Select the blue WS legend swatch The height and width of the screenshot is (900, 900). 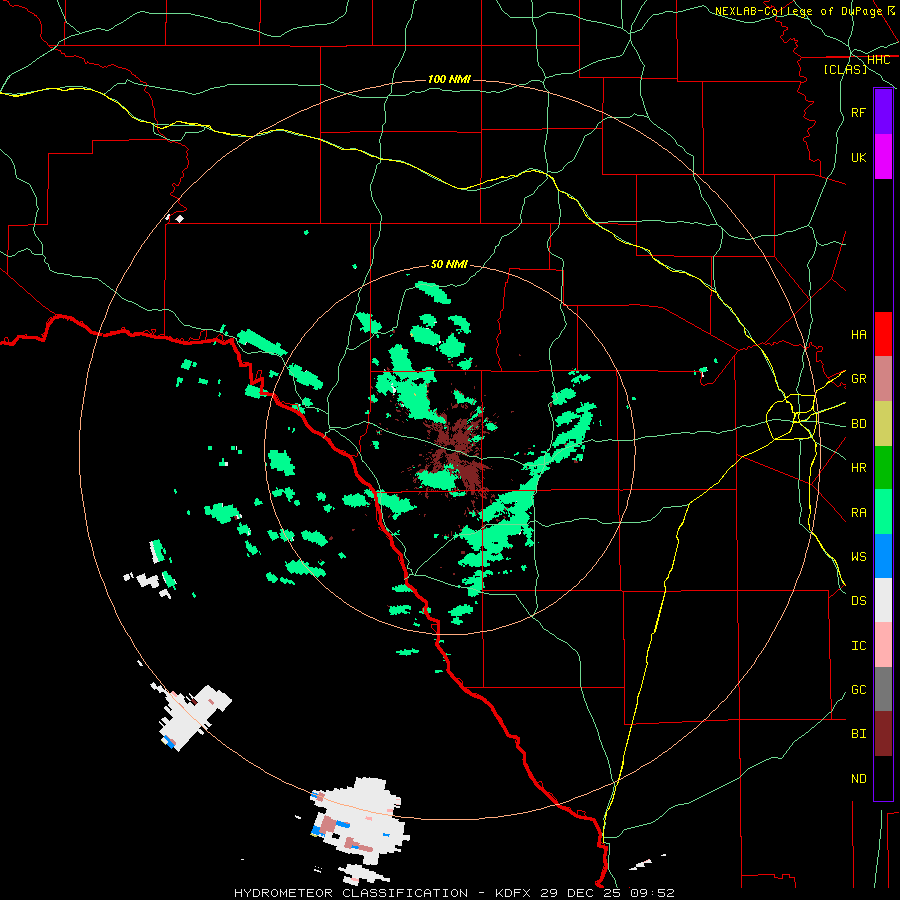(x=883, y=556)
